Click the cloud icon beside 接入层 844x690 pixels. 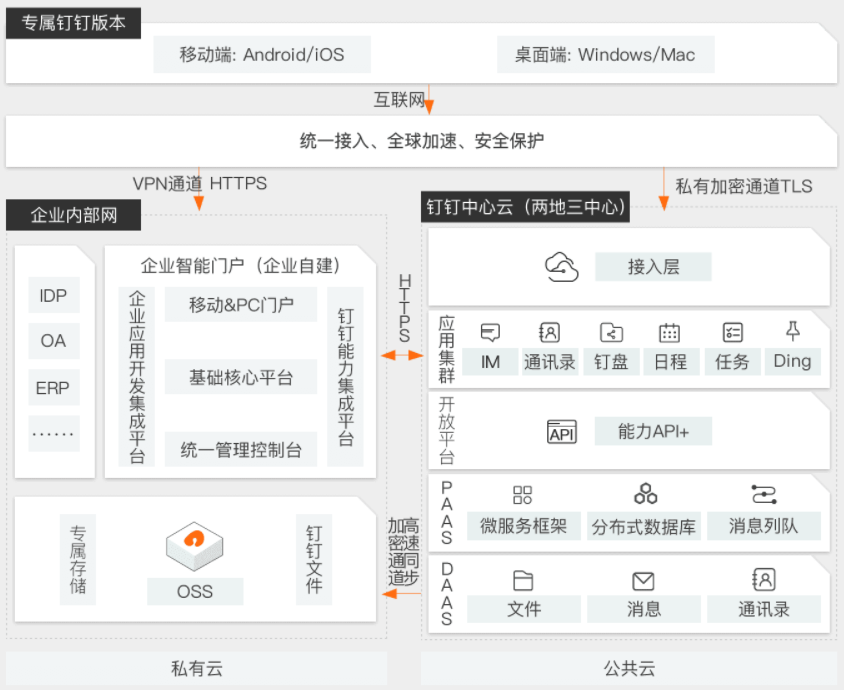click(x=561, y=267)
